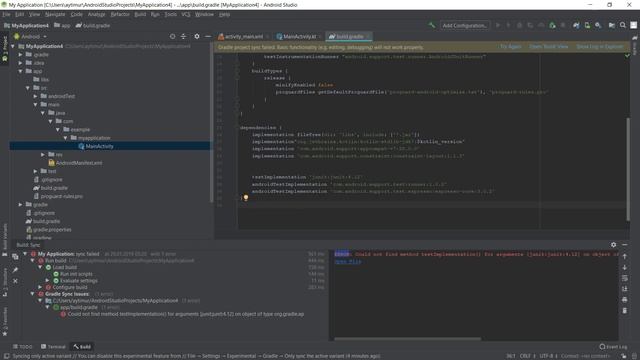Click the Sync Project with Gradle icon
The image size is (640, 360).
tap(576, 25)
